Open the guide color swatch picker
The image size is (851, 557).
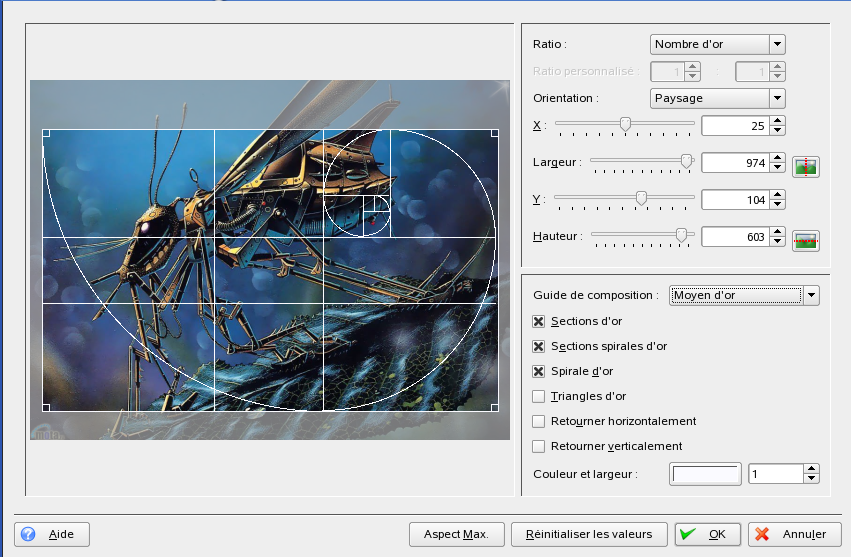coord(705,474)
